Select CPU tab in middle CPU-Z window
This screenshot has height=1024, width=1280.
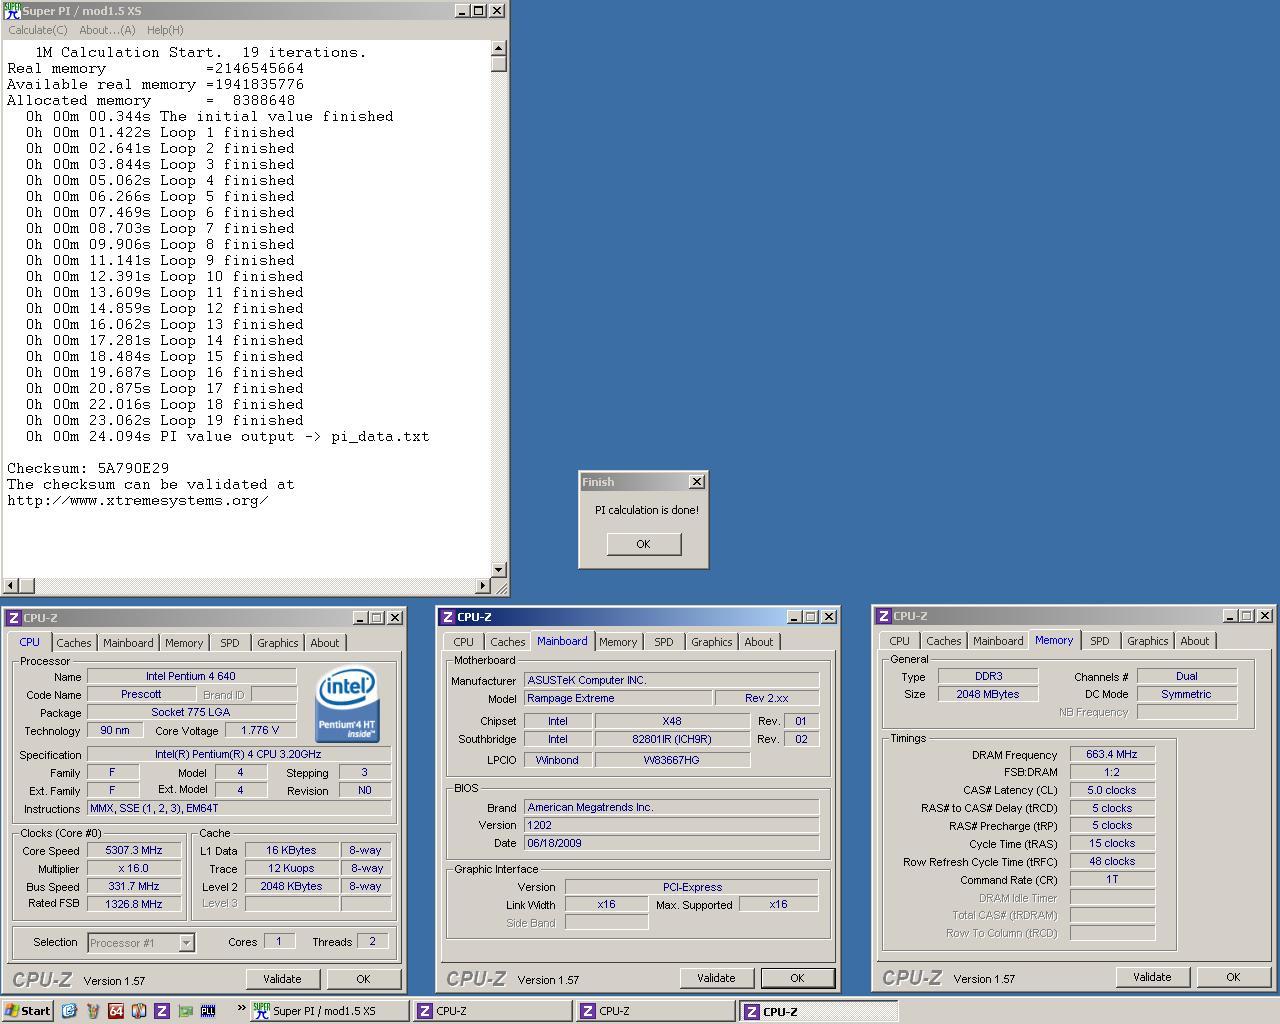463,642
